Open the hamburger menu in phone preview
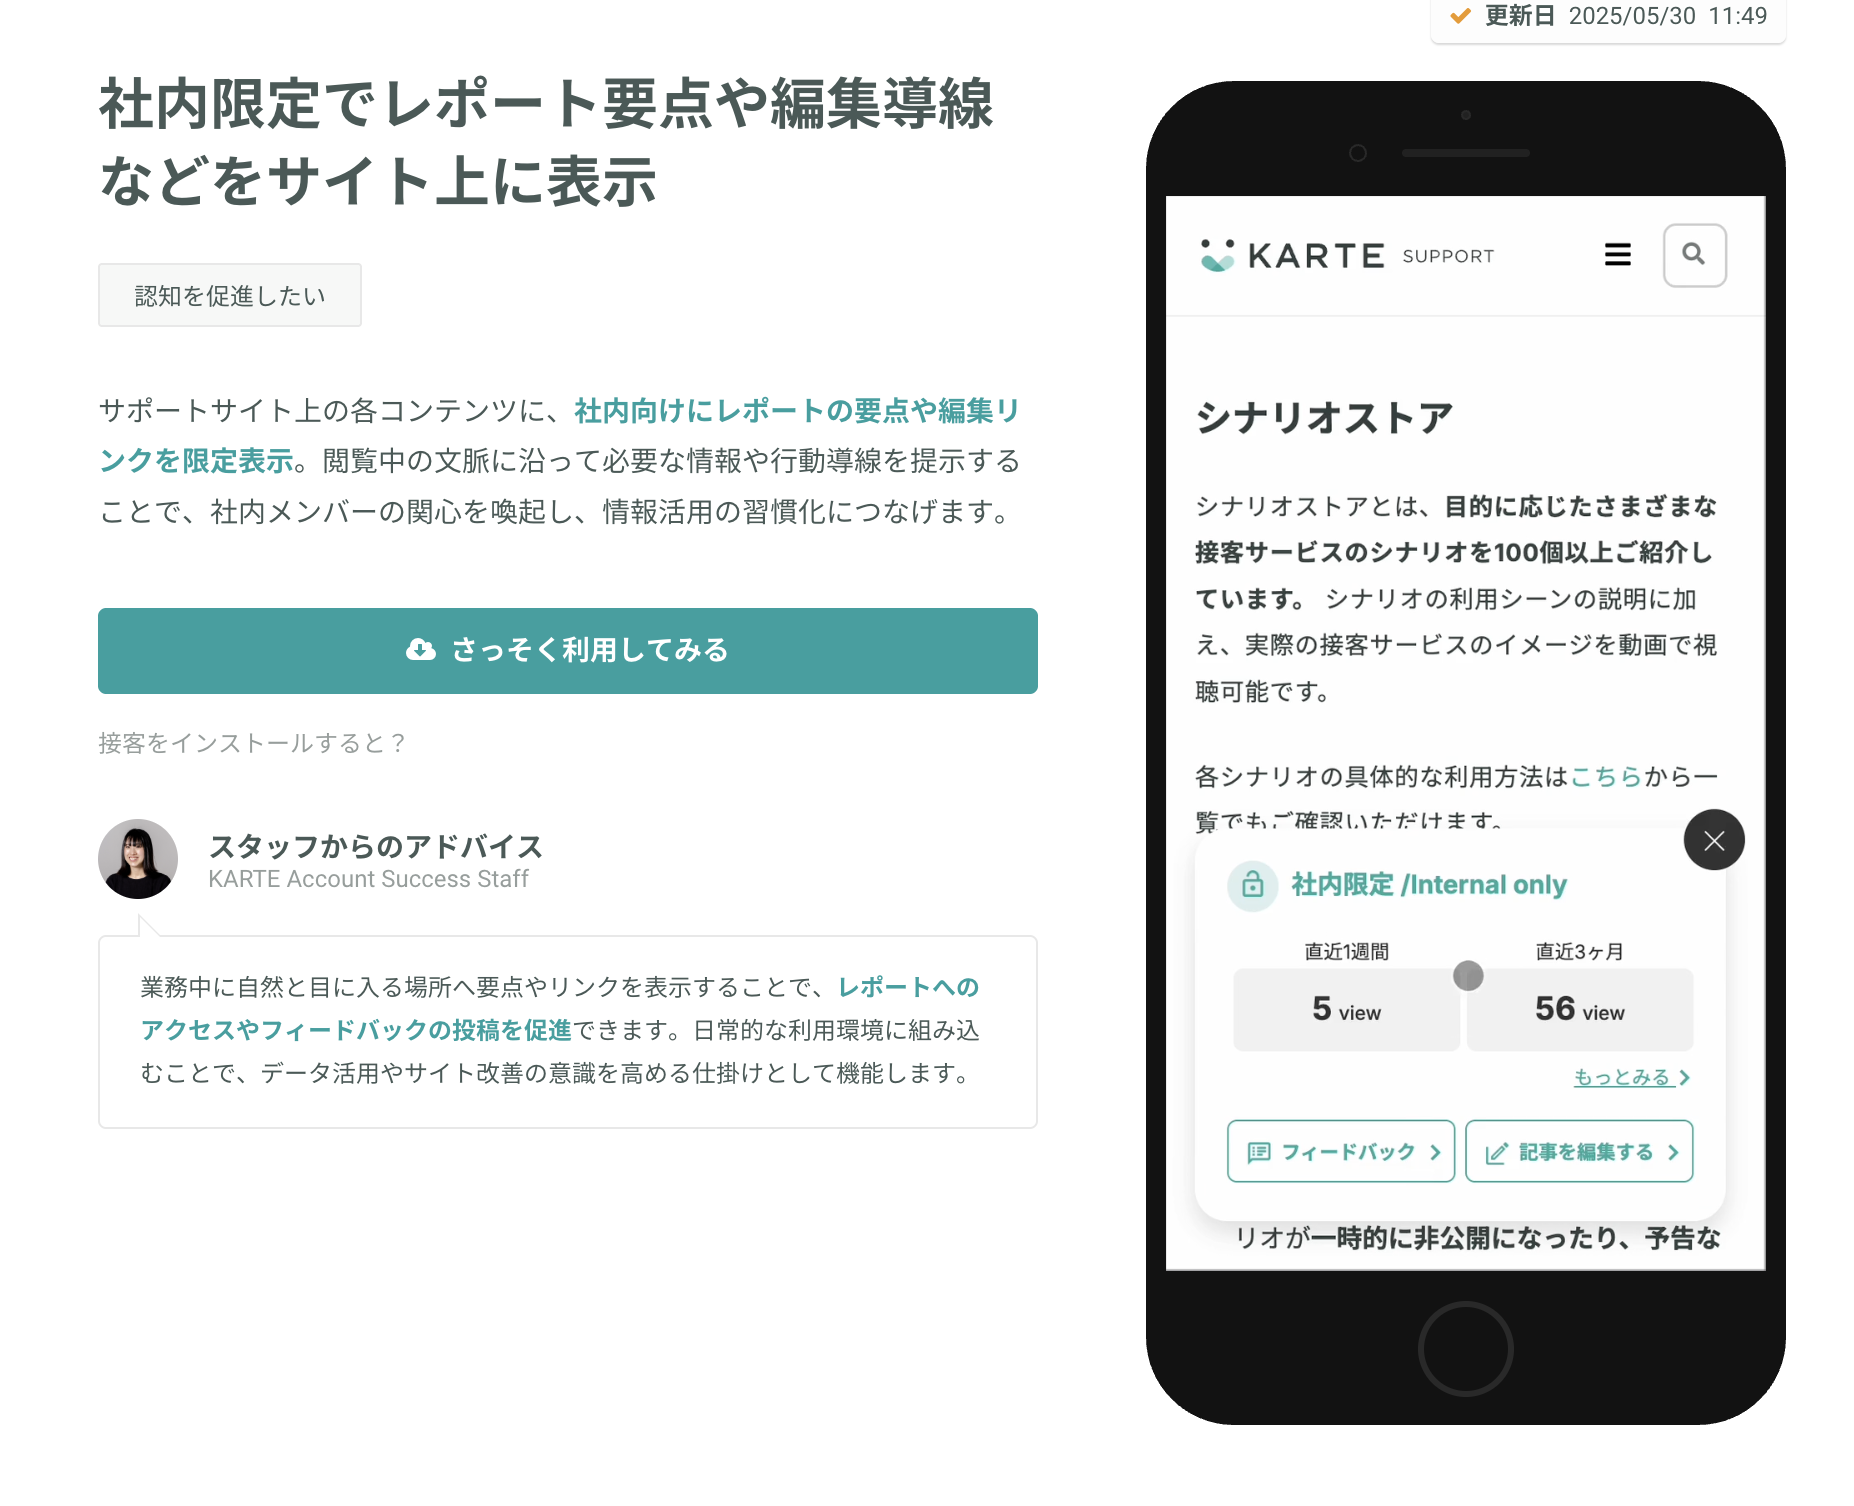This screenshot has width=1854, height=1506. click(x=1617, y=255)
